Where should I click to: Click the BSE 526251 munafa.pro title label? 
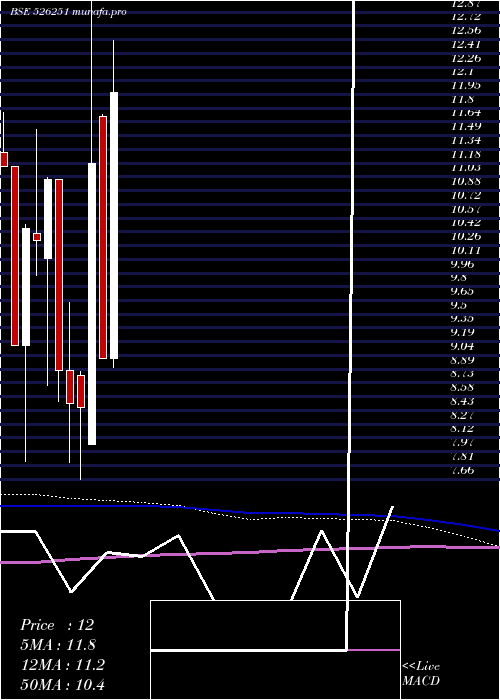(69, 12)
